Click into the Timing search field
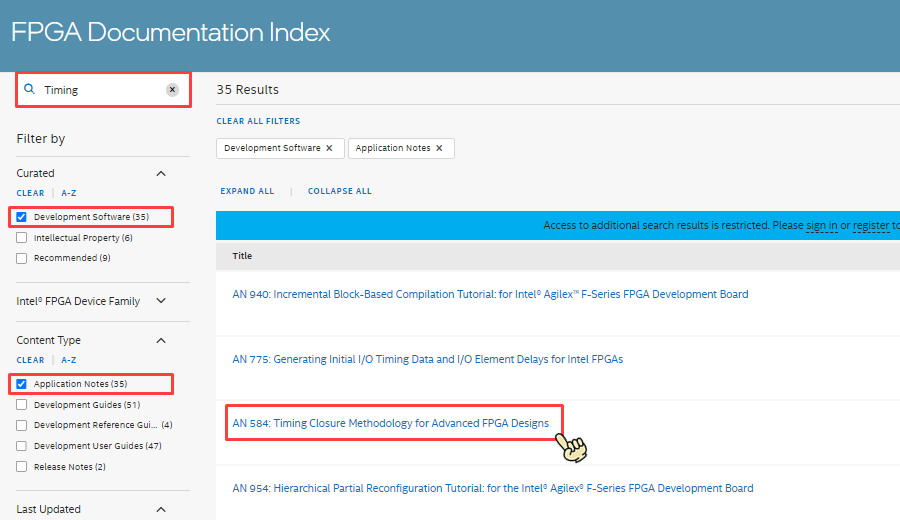Viewport: 900px width, 520px height. pos(103,90)
